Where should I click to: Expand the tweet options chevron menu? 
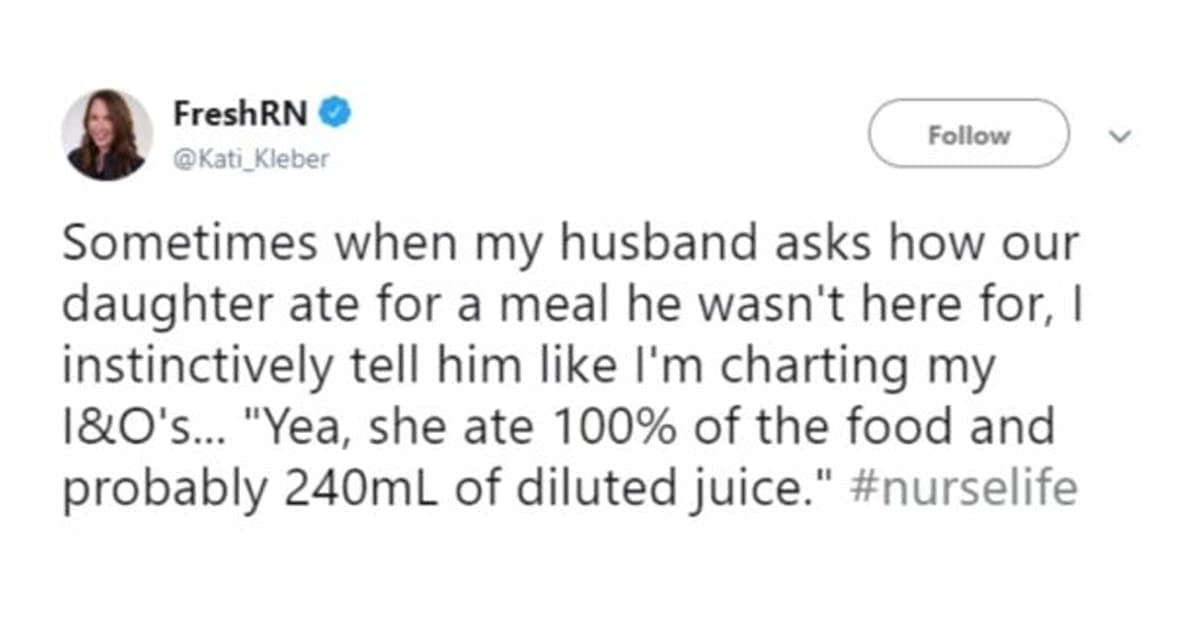(1119, 134)
